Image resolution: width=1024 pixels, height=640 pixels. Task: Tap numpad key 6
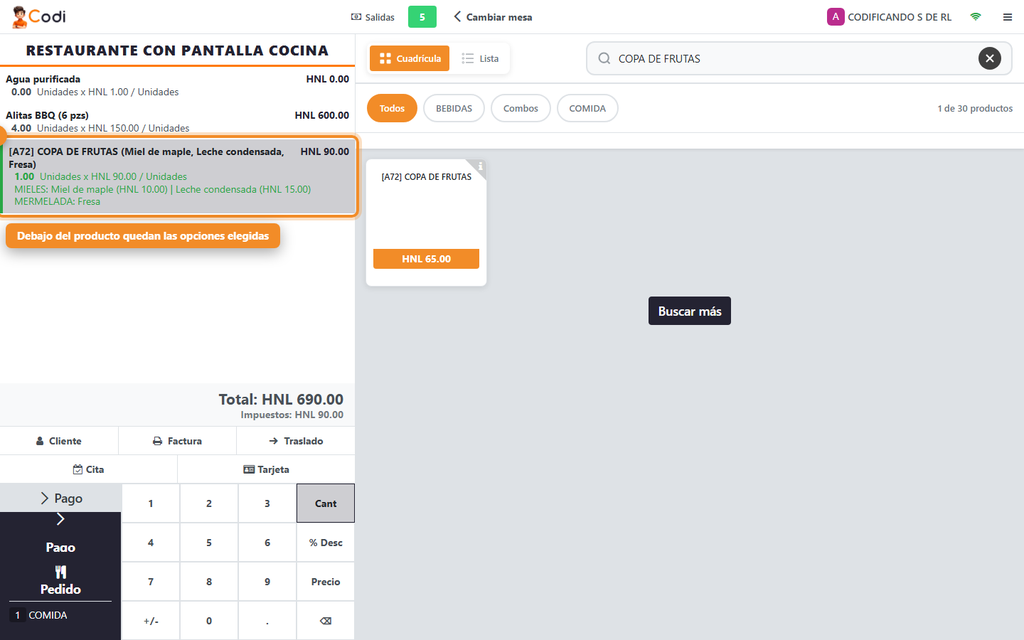[267, 542]
